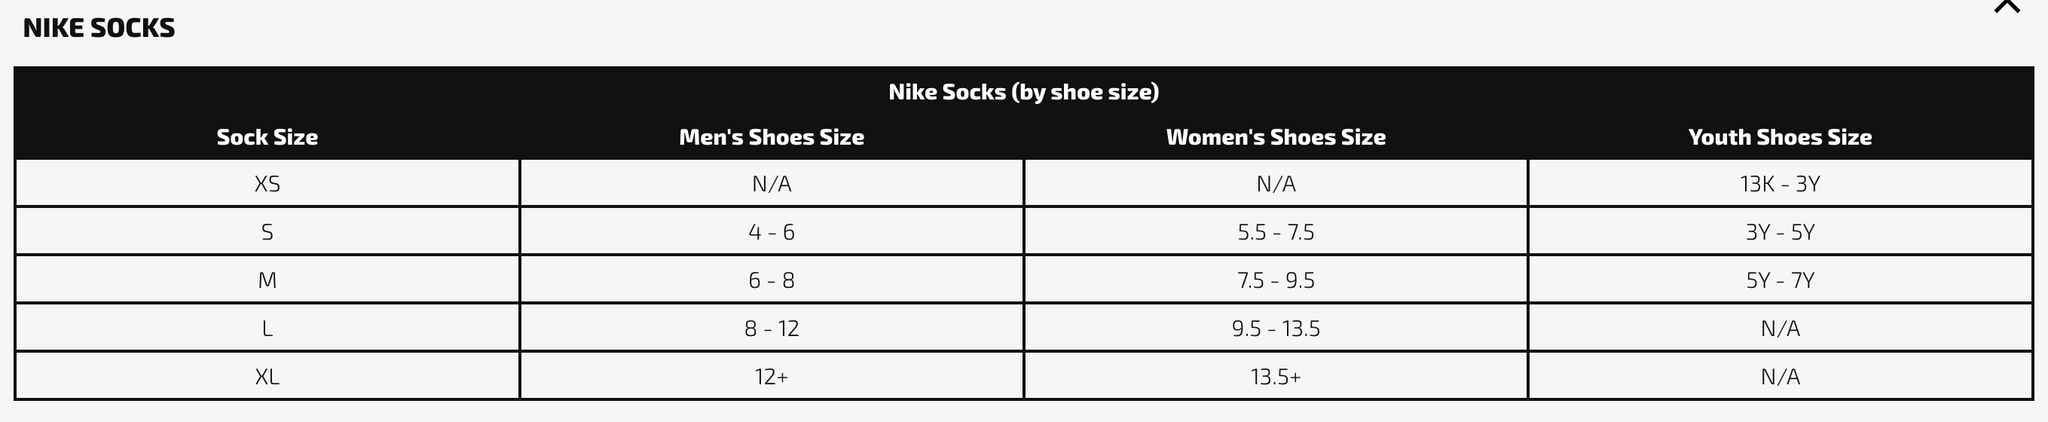Screen dimensions: 2048x422
Task: Close the Nike Socks size chart
Action: pos(2006,5)
